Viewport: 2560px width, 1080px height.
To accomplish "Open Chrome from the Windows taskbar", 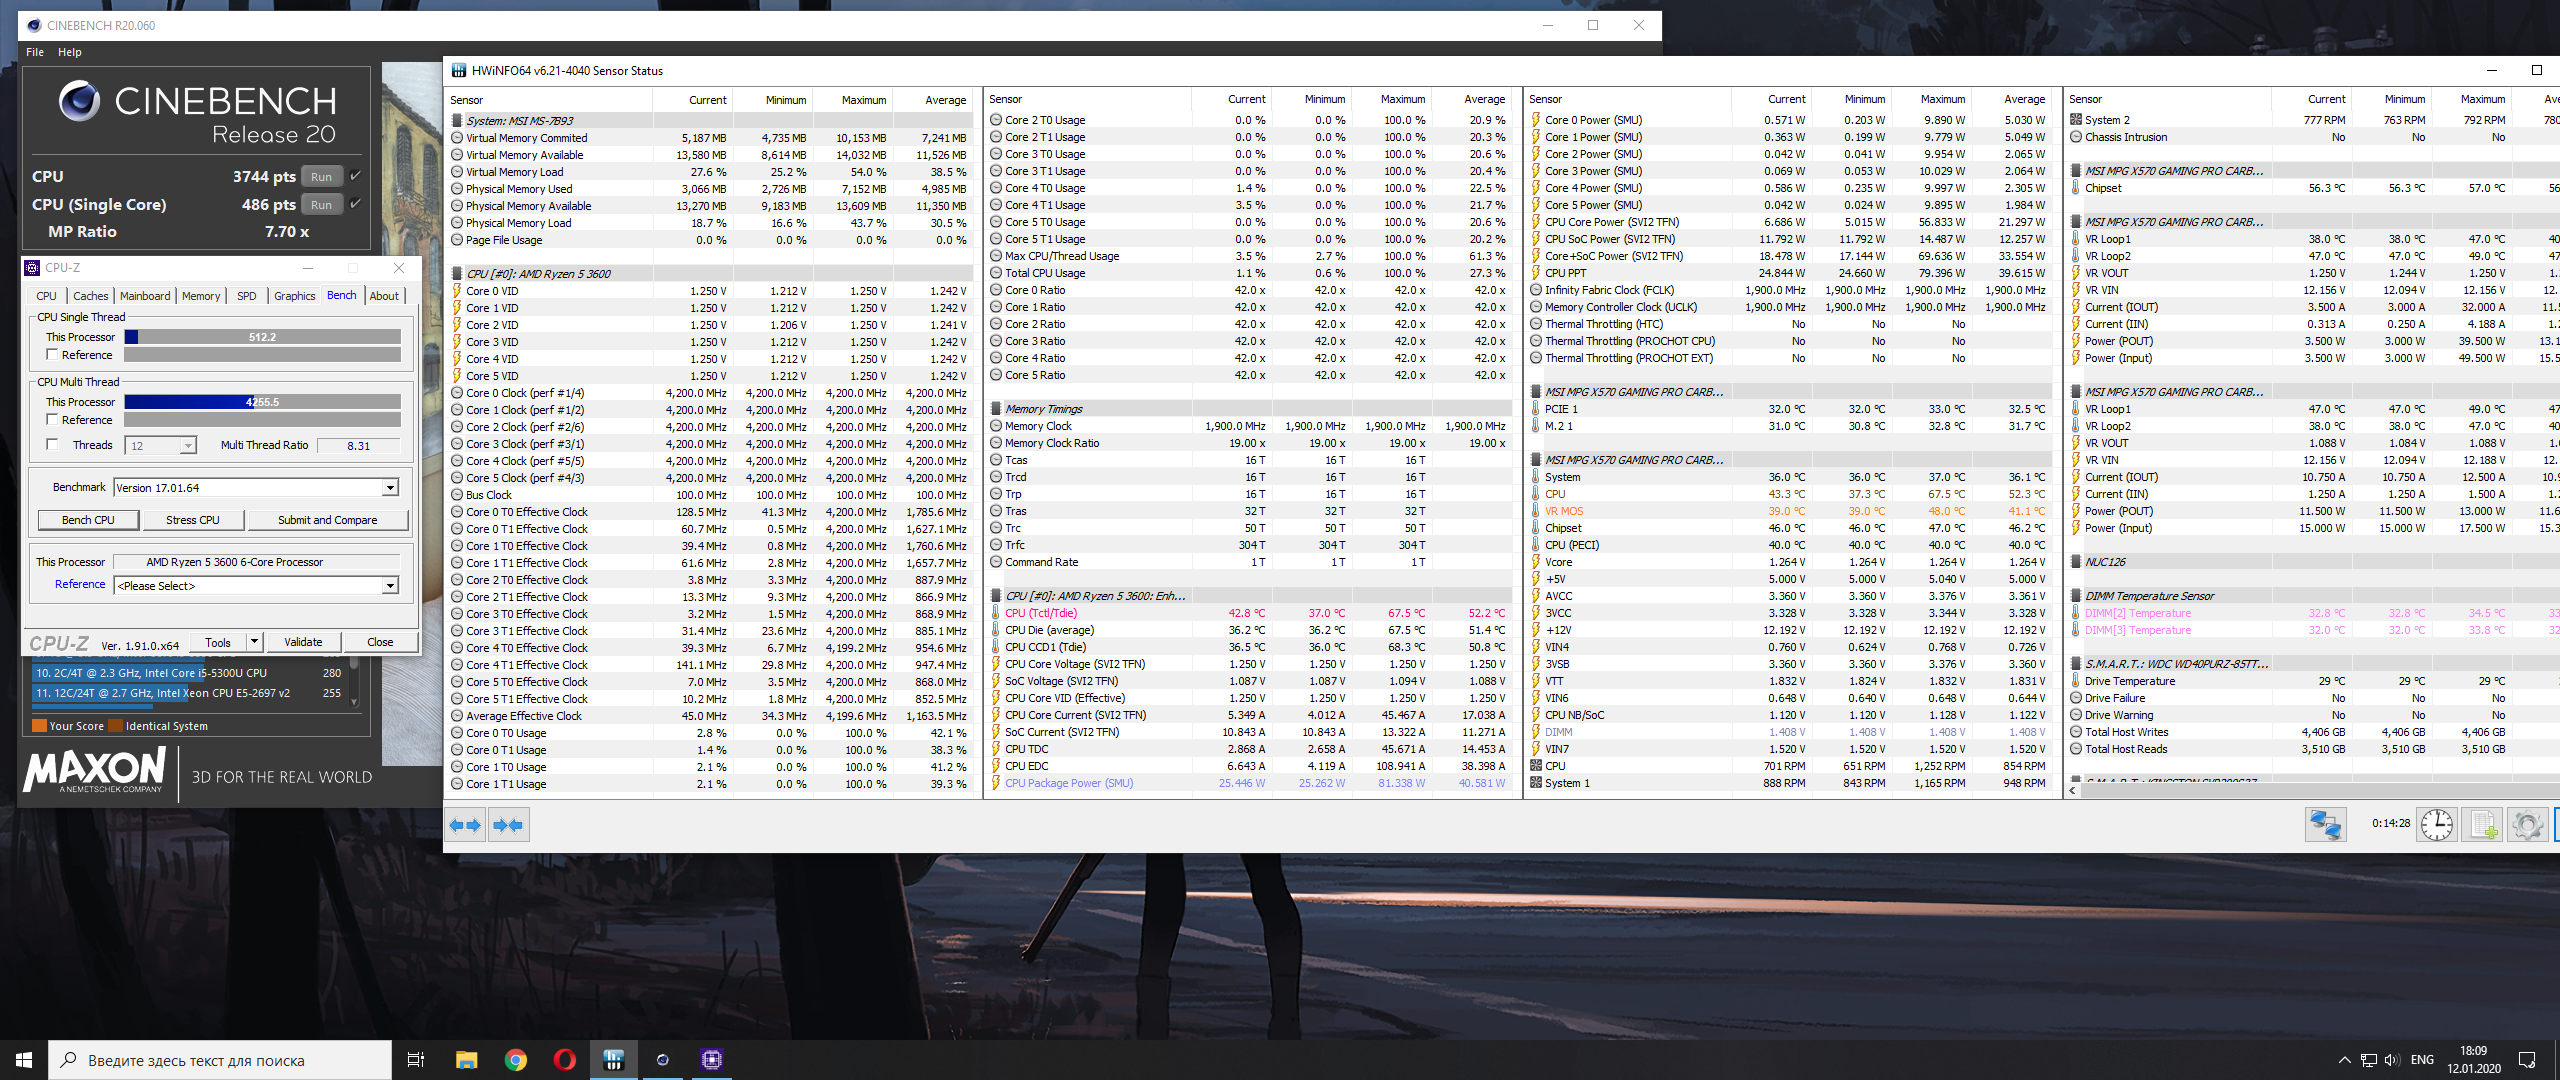I will pos(516,1060).
